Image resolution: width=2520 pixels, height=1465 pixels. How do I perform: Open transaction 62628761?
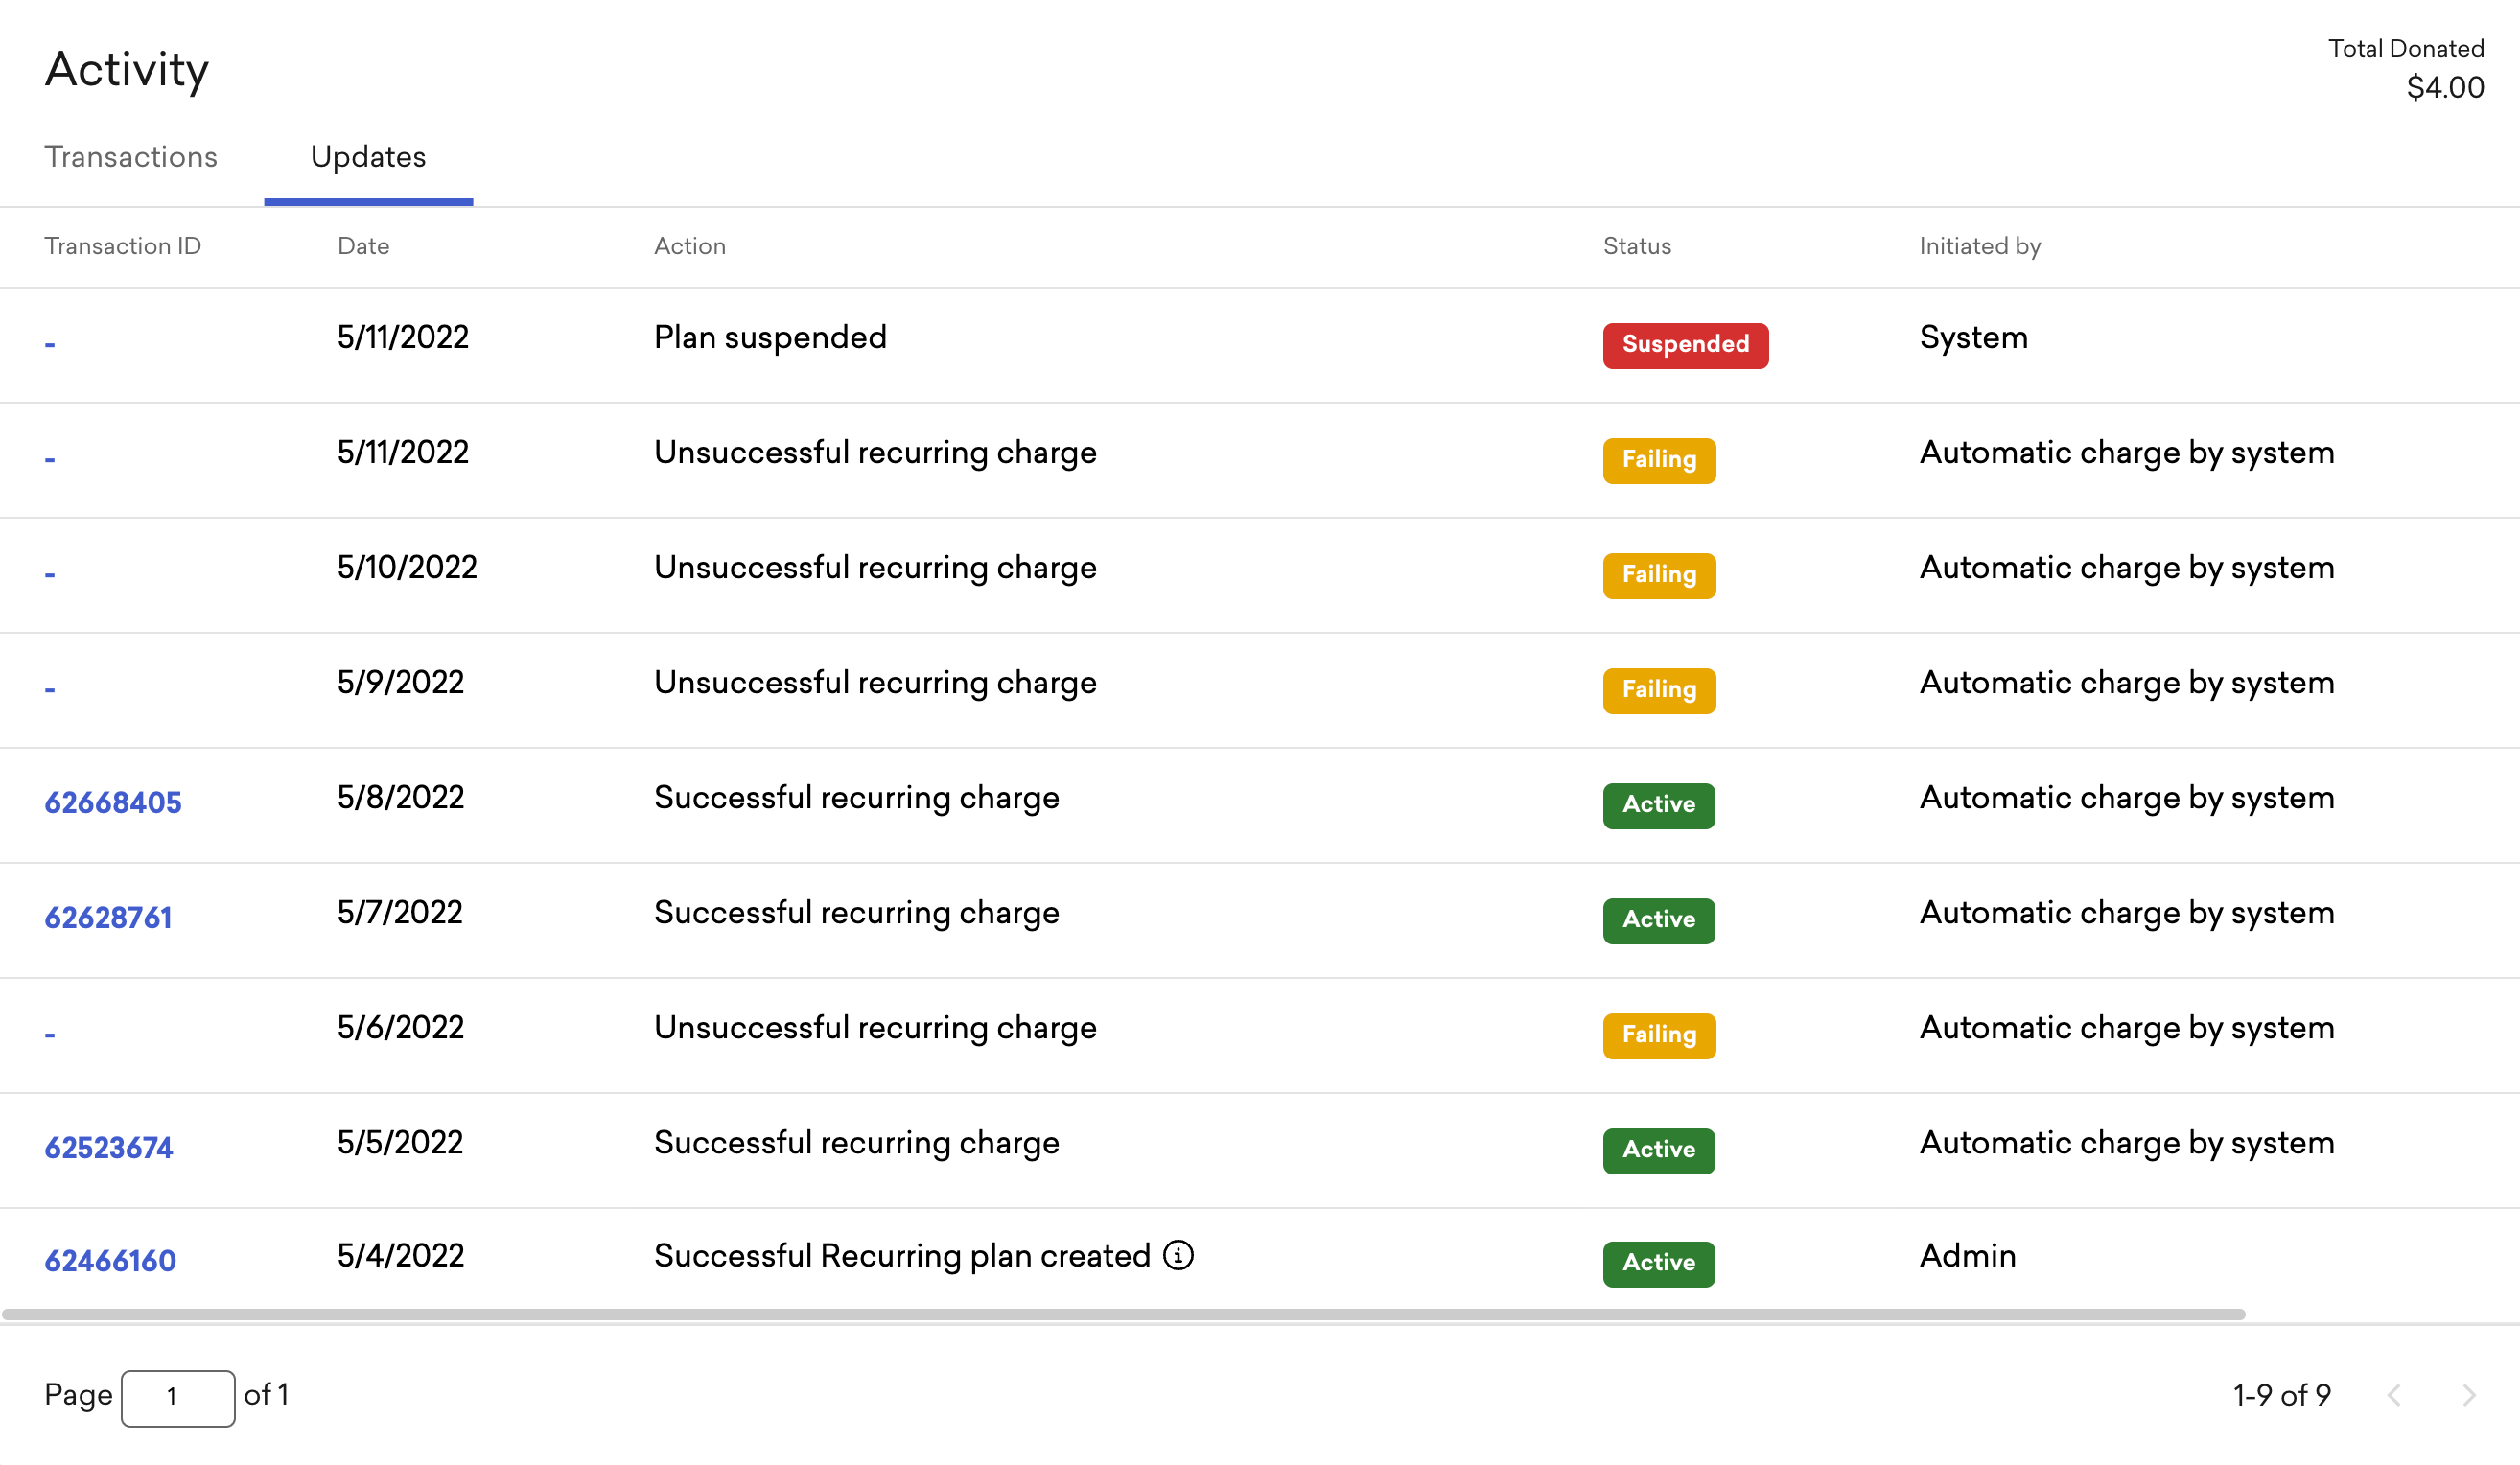pyautogui.click(x=108, y=917)
